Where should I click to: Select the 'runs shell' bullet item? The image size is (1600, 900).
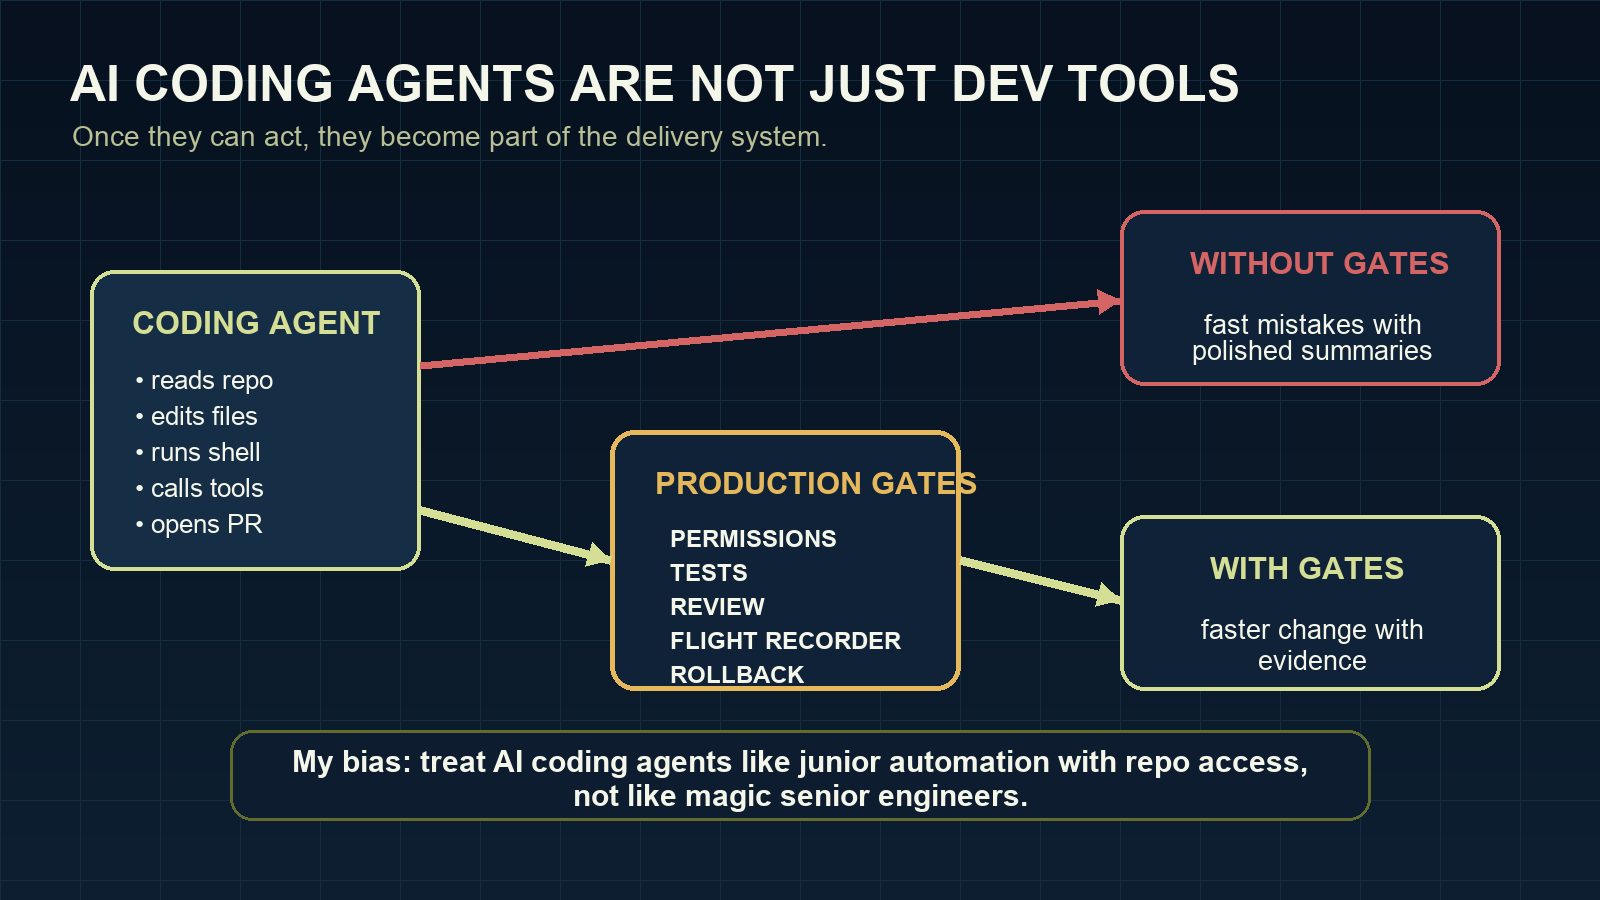198,453
